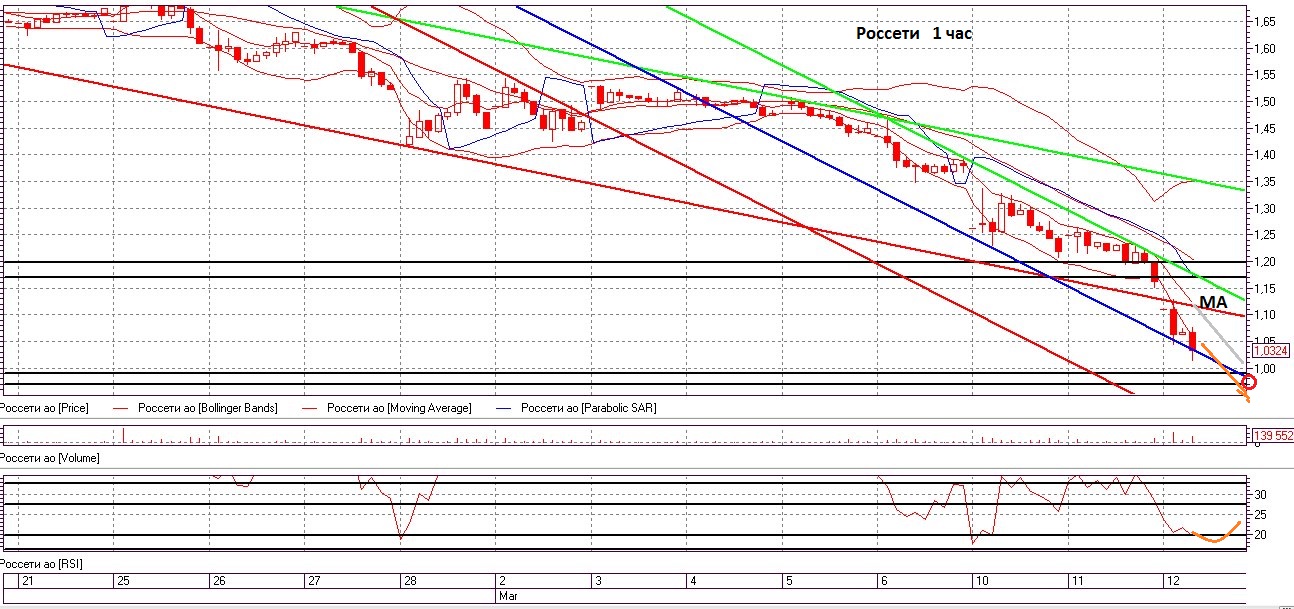Click the 1,60 price axis label
The image size is (1294, 609).
(x=1263, y=48)
